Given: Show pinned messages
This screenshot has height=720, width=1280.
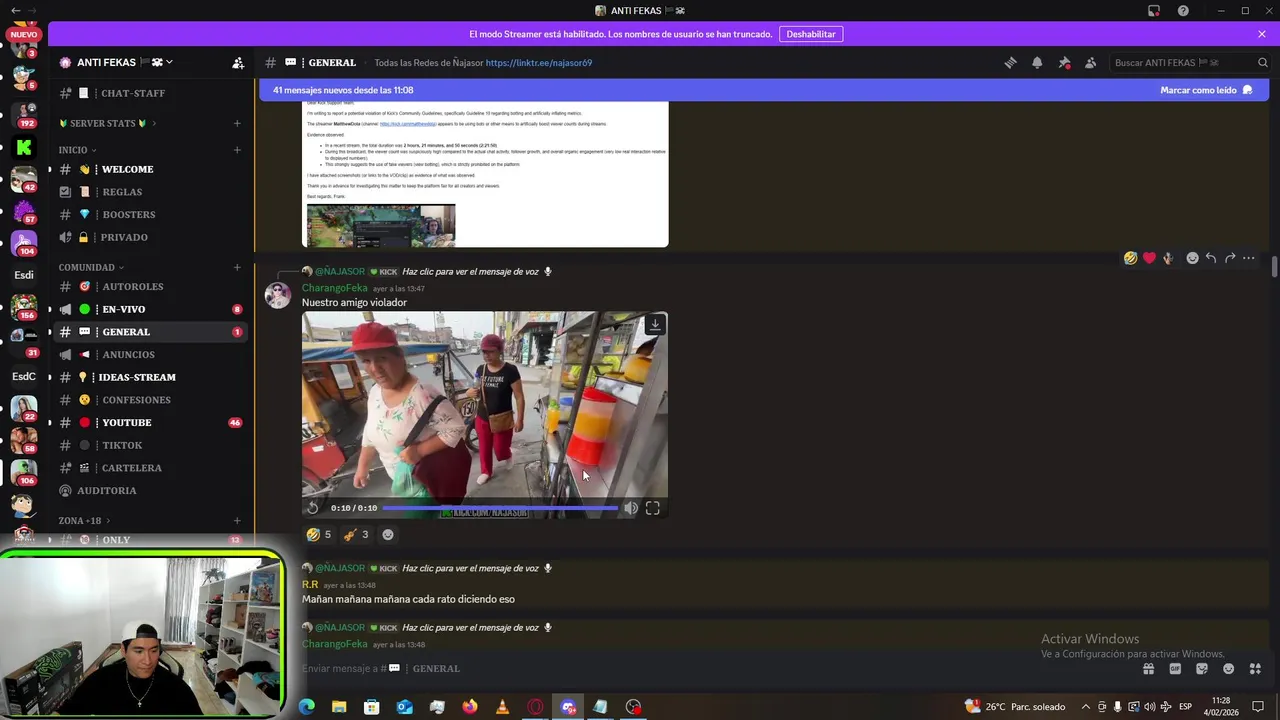Looking at the screenshot, I should coord(1064,62).
